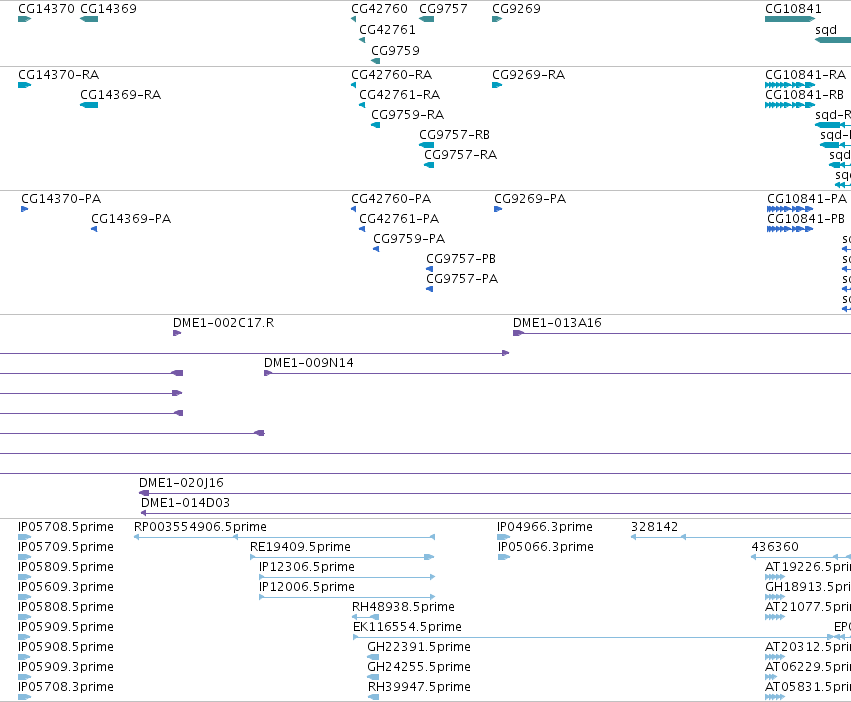Click EST EK116554.5prime
Image resolution: width=851 pixels, height=702 pixels.
tap(407, 628)
